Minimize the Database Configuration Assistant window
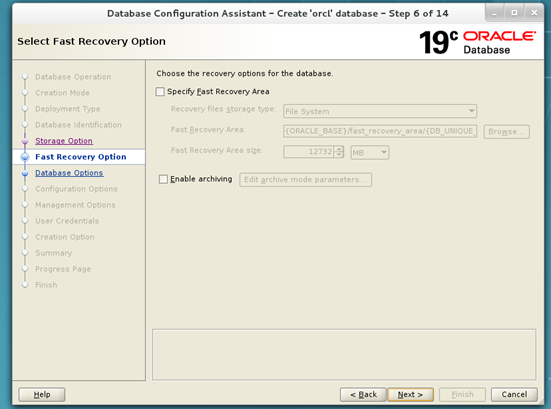The width and height of the screenshot is (551, 409). click(x=495, y=13)
